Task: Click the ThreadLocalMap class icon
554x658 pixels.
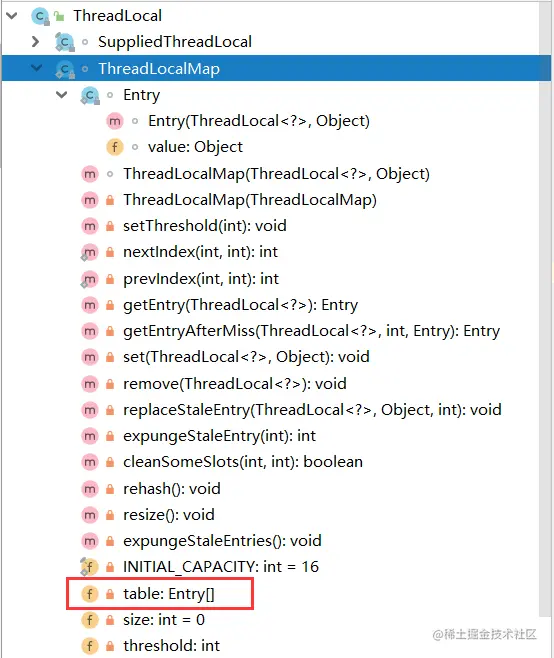Action: tap(65, 69)
